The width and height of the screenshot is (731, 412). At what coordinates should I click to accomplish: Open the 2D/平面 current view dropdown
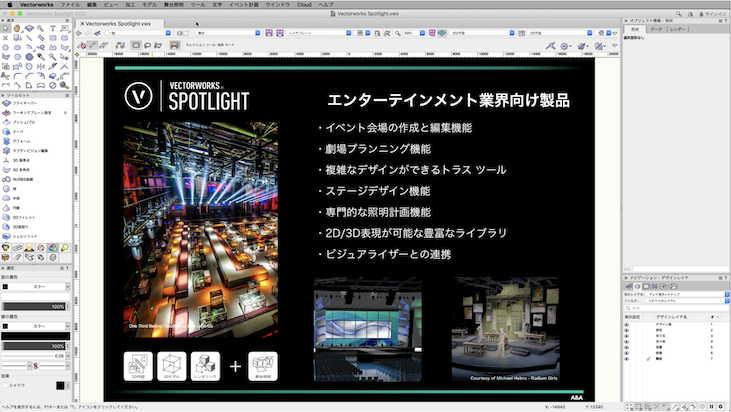coord(483,33)
